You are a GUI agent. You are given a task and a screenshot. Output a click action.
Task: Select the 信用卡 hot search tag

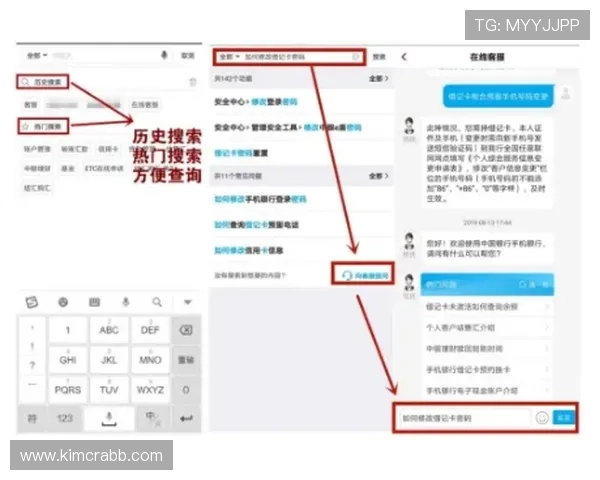(108, 149)
